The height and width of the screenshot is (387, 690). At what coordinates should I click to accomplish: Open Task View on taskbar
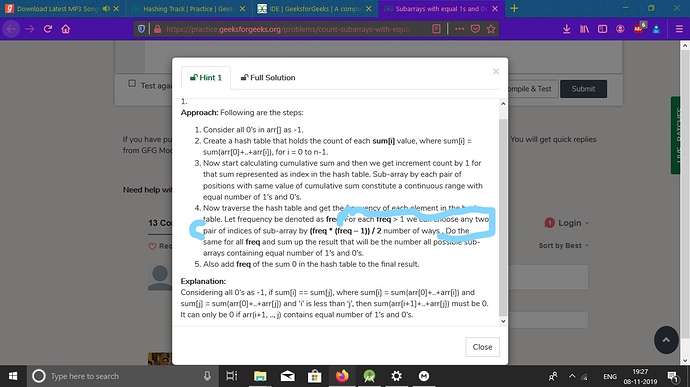(231, 376)
